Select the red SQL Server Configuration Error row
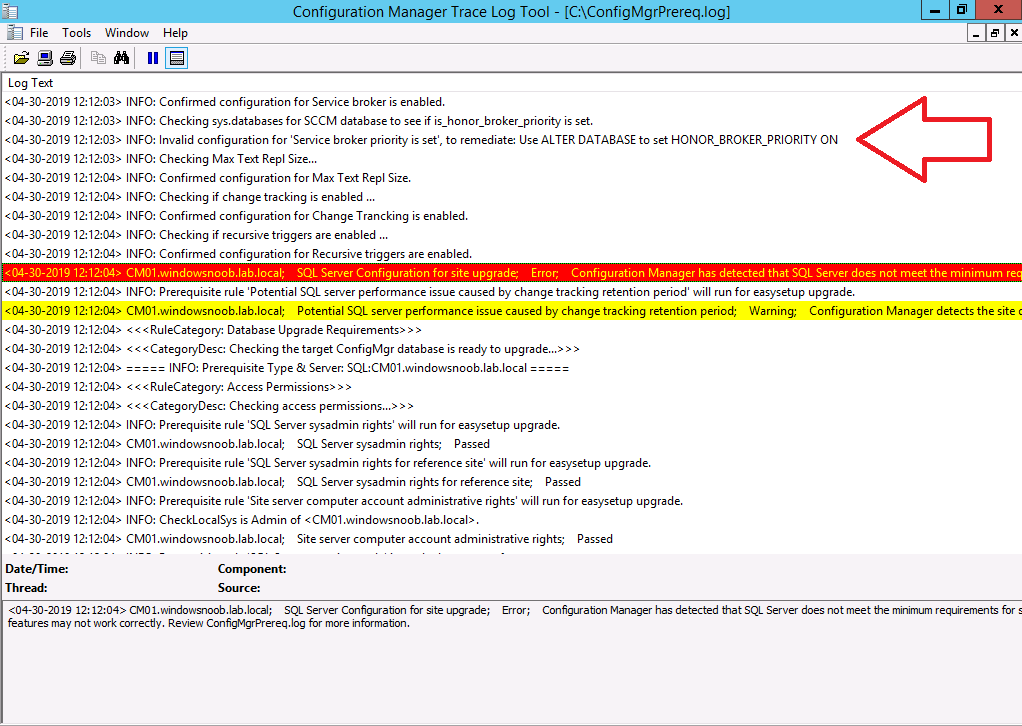Image resolution: width=1022 pixels, height=726 pixels. [512, 273]
